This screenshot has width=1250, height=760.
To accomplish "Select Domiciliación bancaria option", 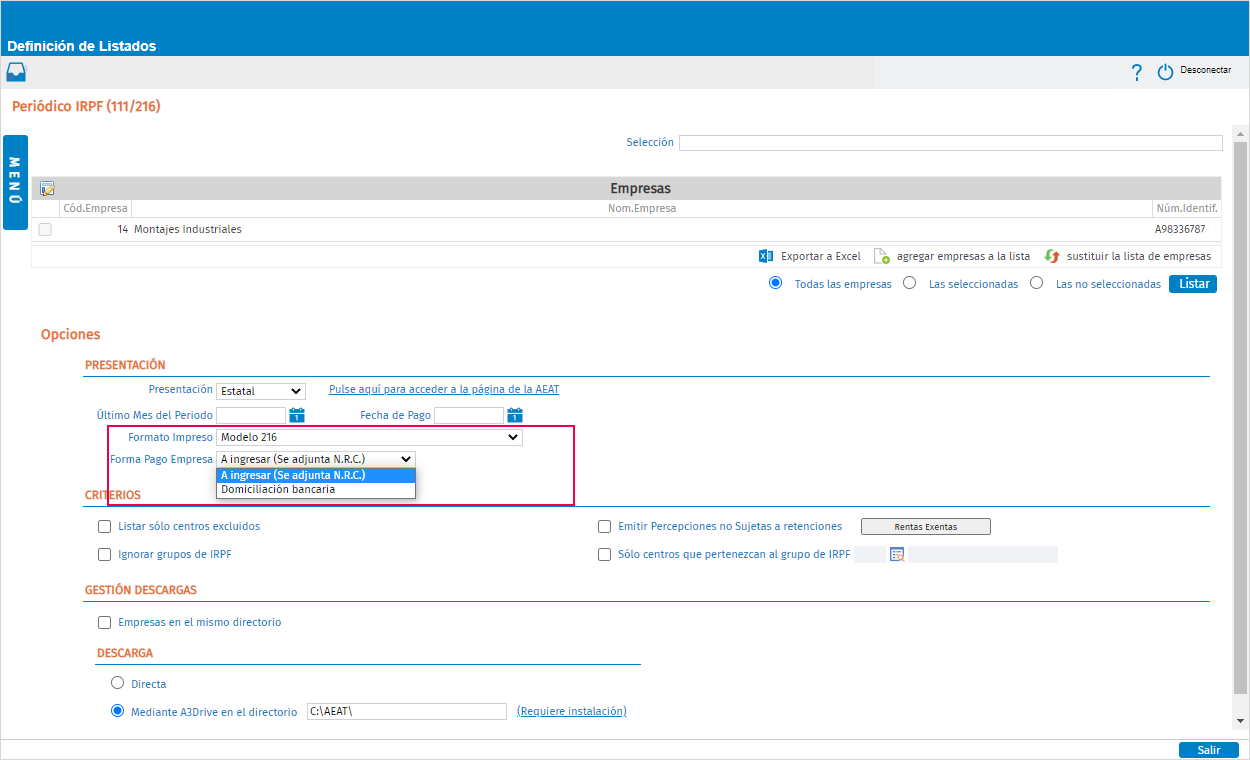I will [316, 490].
